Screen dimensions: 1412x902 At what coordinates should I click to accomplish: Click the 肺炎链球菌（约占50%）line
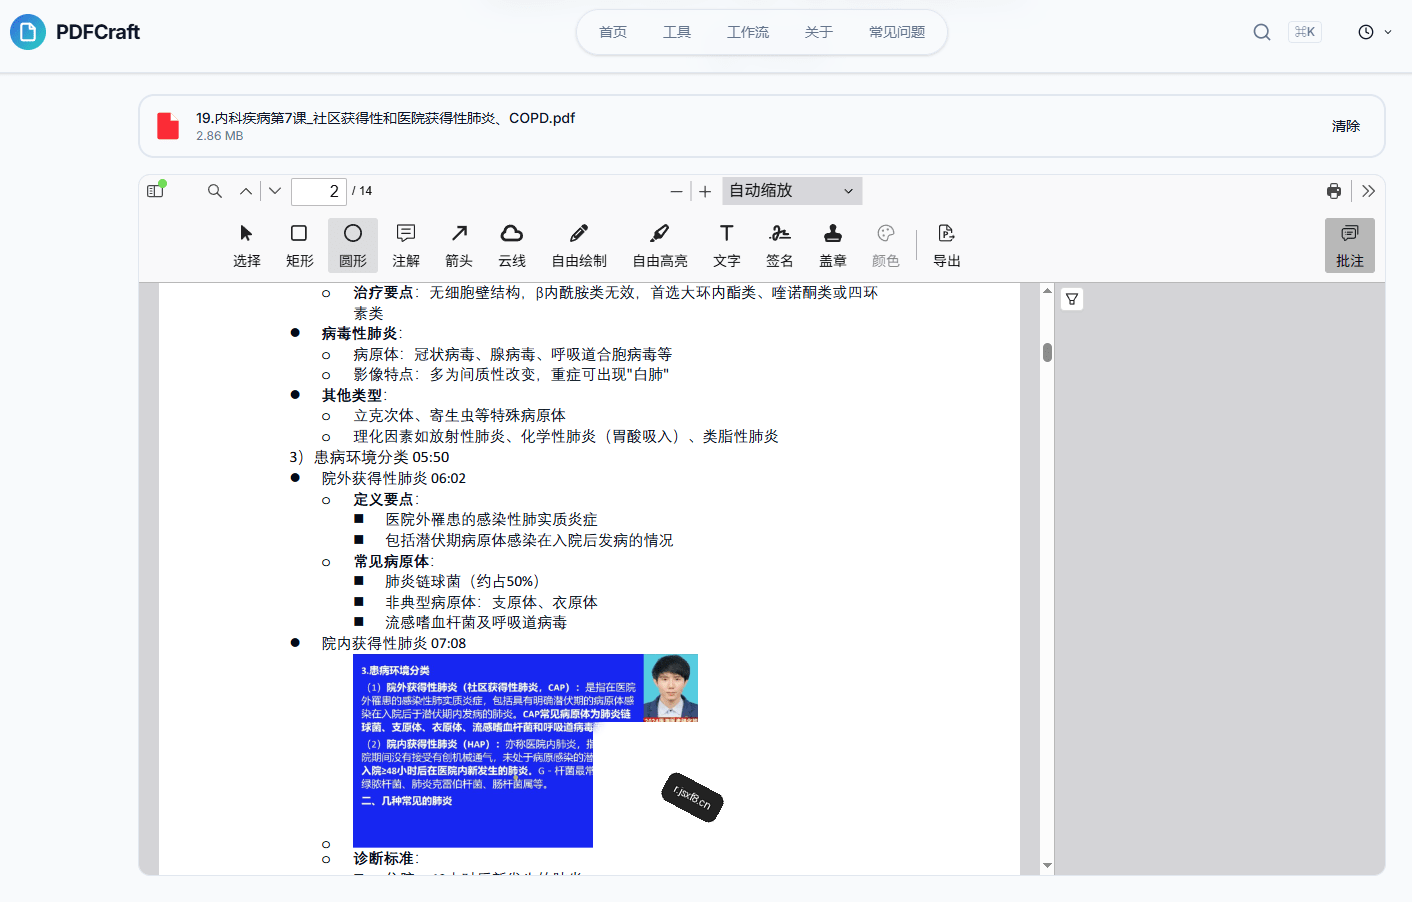462,582
